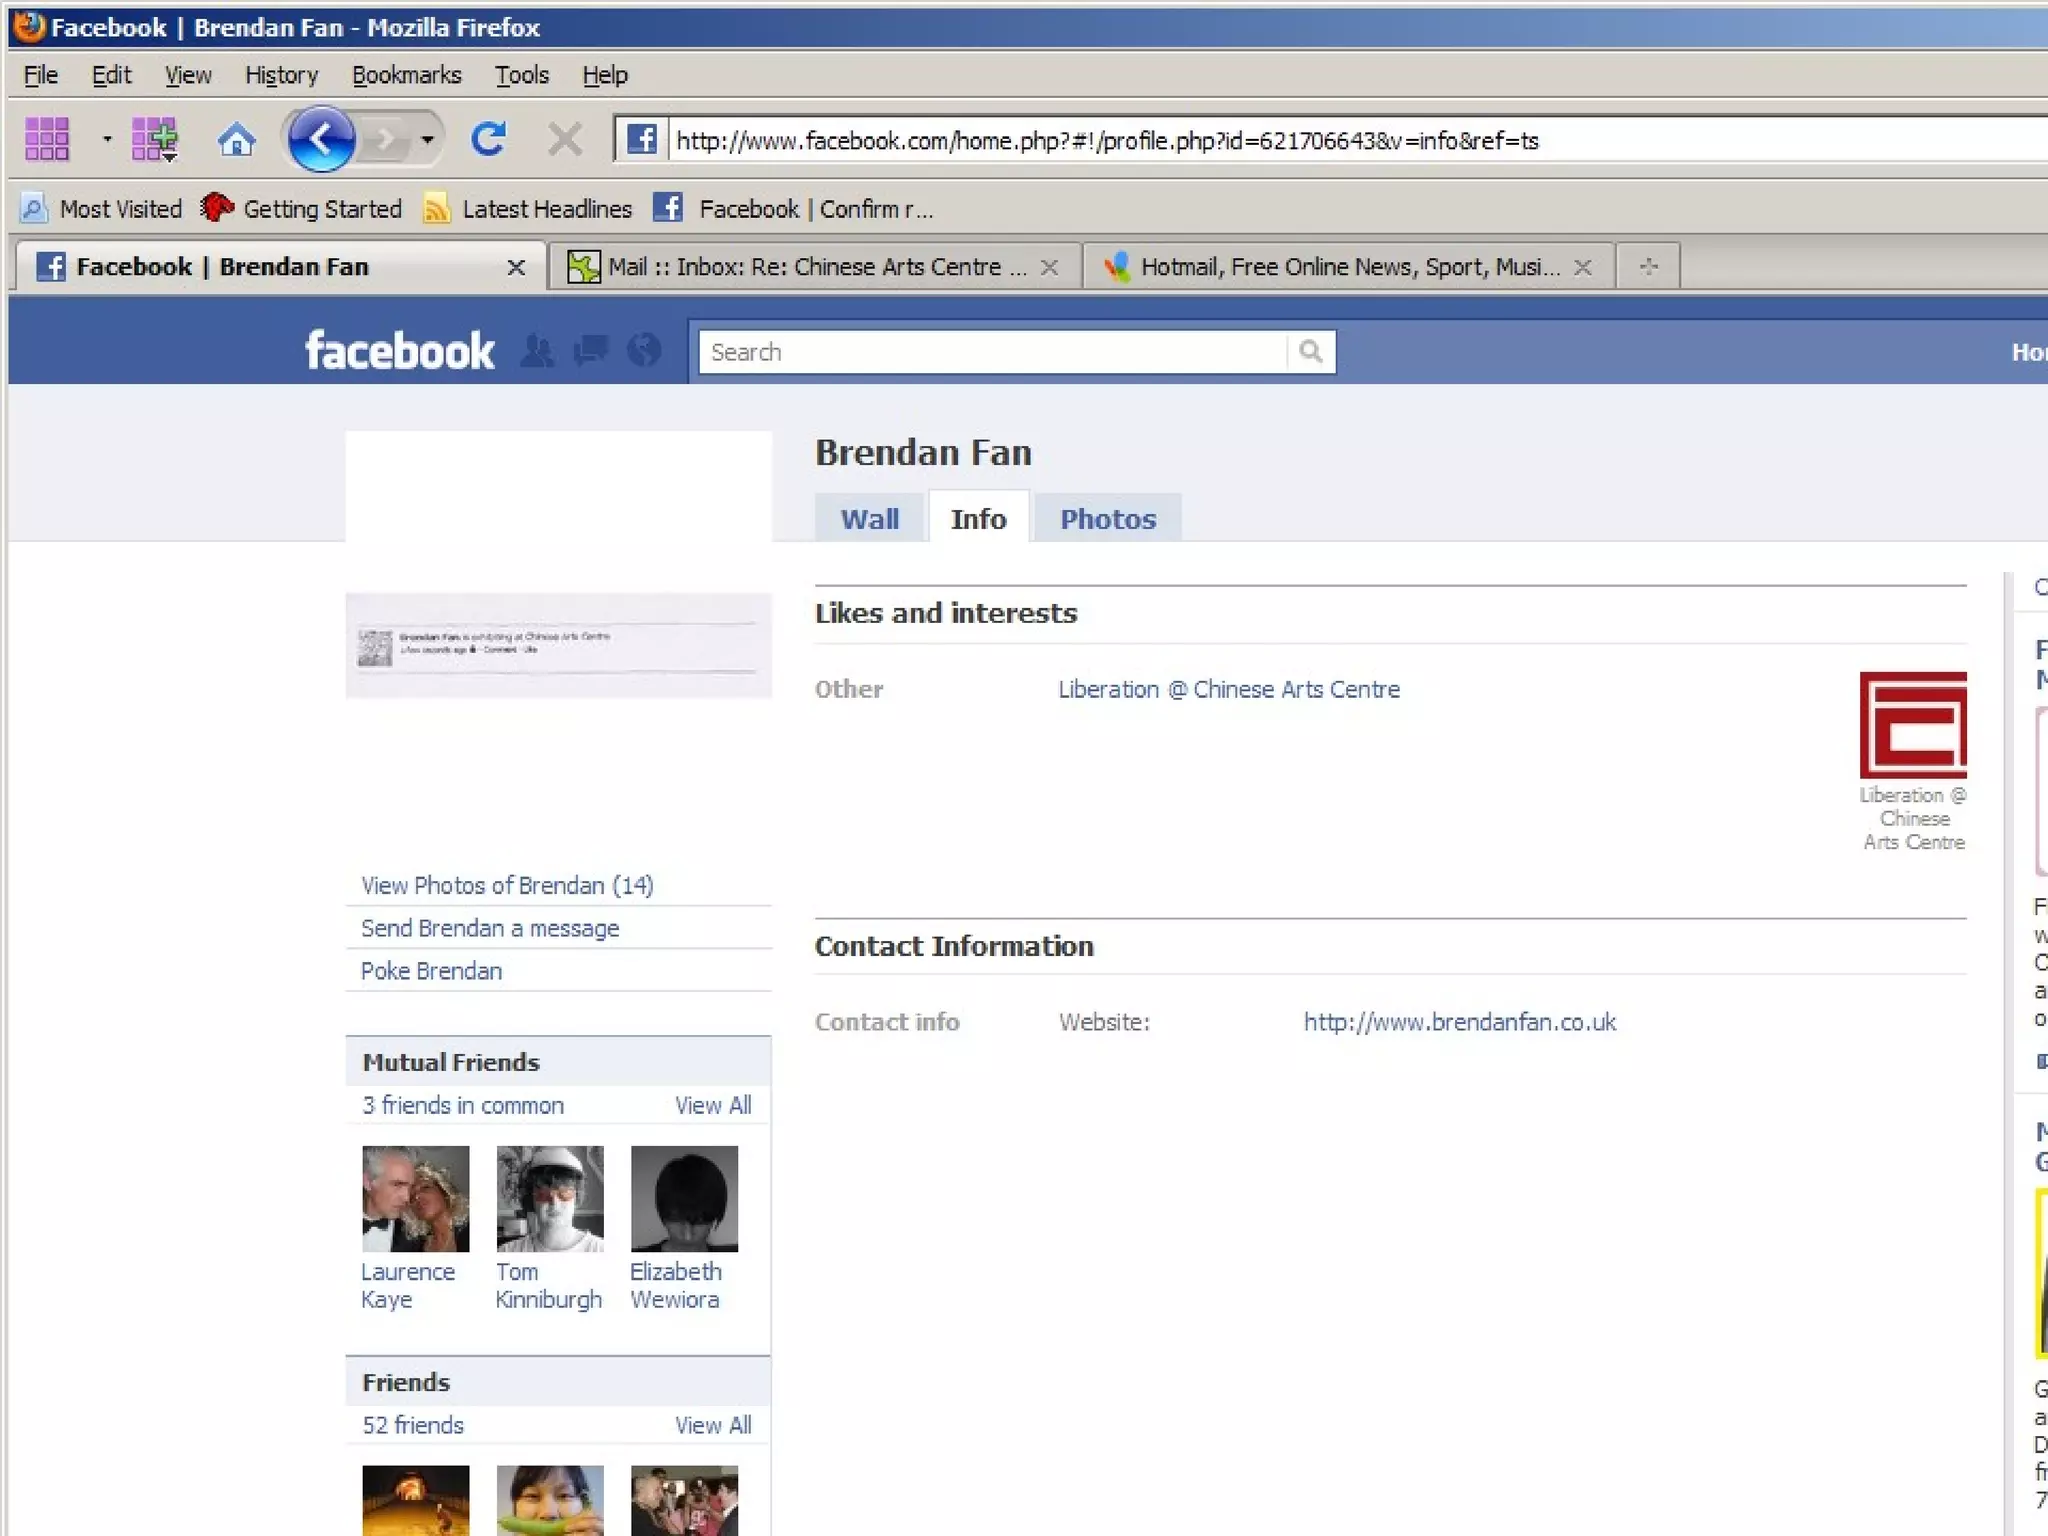
Task: Click the Facebook Search input field
Action: point(990,352)
